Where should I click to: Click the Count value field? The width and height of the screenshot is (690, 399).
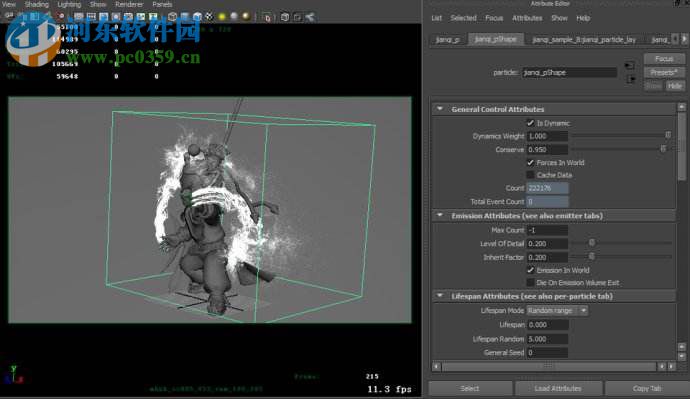(x=547, y=188)
